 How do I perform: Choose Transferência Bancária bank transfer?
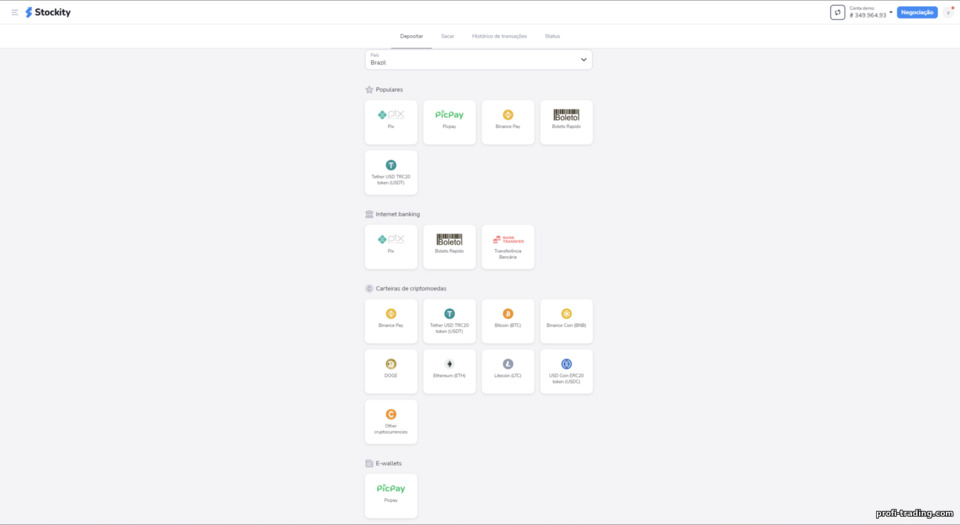coord(508,247)
